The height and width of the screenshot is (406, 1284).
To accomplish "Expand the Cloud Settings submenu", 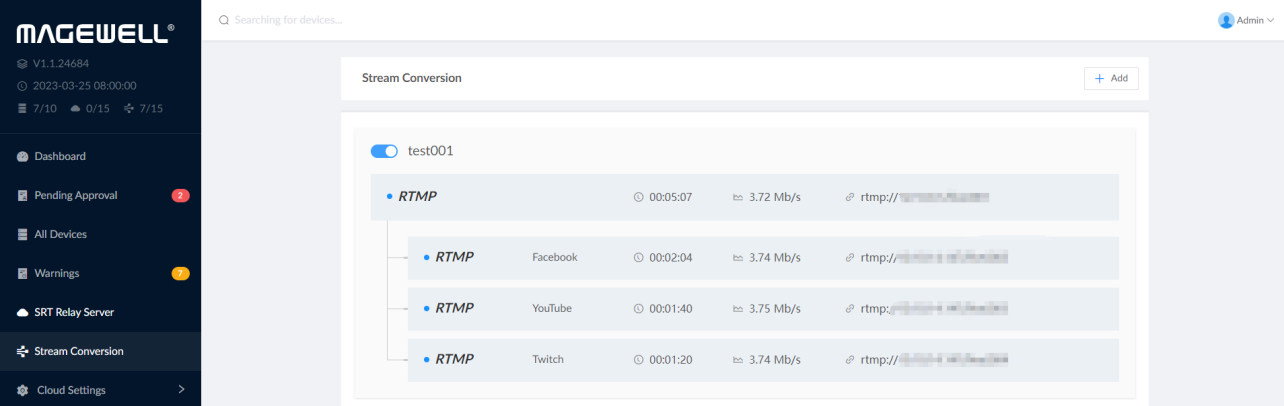I will pyautogui.click(x=181, y=390).
